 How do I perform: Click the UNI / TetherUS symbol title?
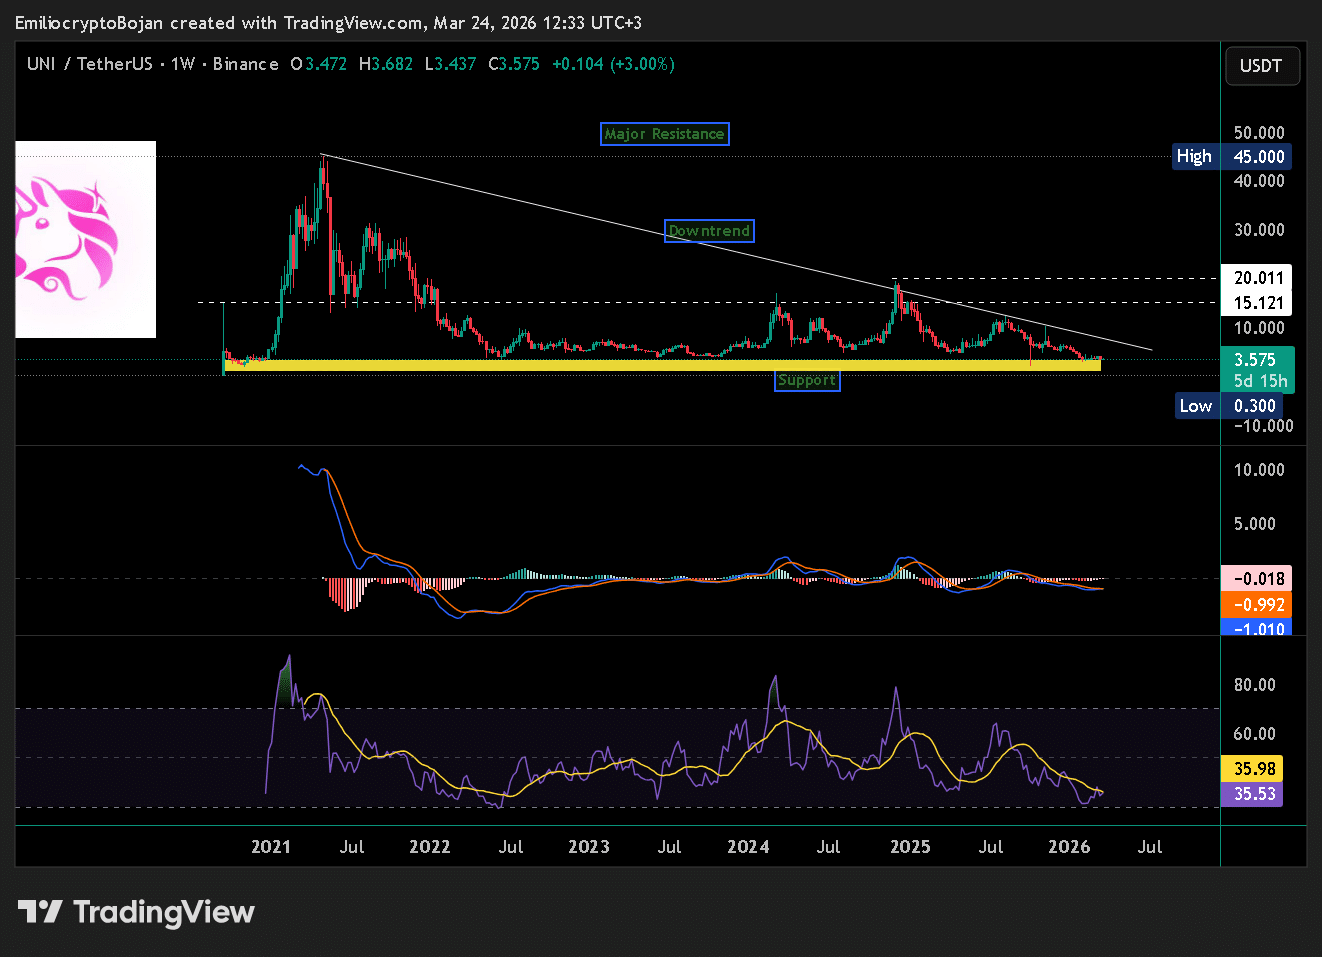click(x=90, y=64)
